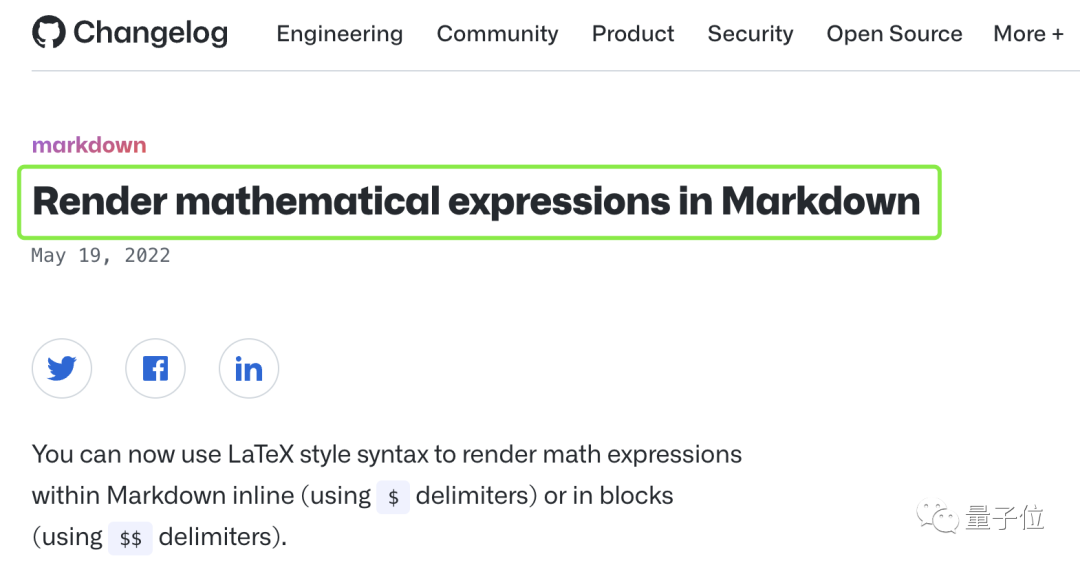Open the Render mathematical expressions headline
Image resolution: width=1080 pixels, height=565 pixels.
click(x=476, y=201)
